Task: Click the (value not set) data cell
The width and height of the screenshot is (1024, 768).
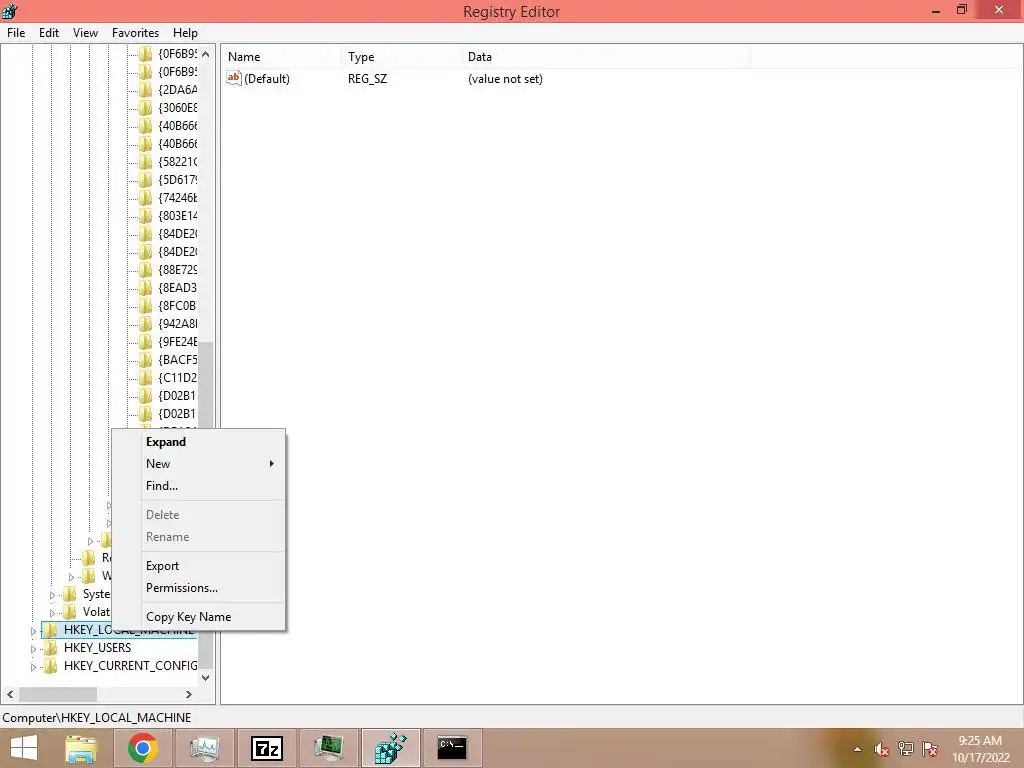Action: (505, 79)
